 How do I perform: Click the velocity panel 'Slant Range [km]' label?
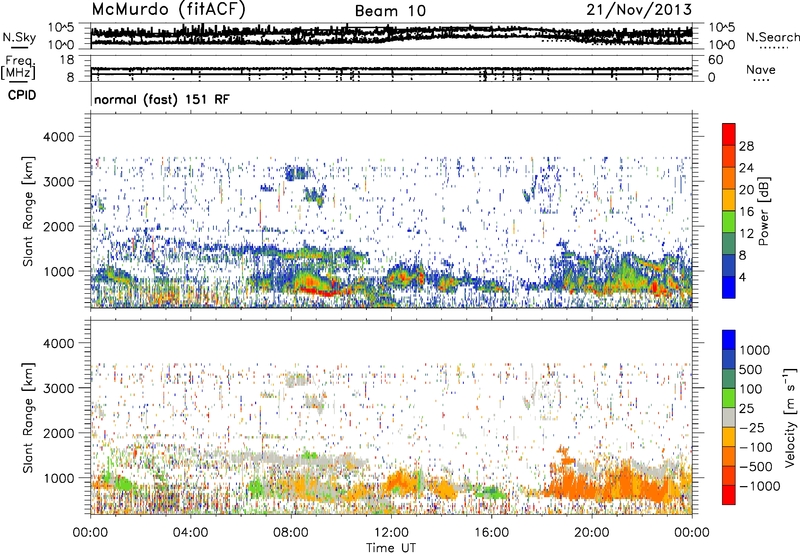(x=28, y=417)
